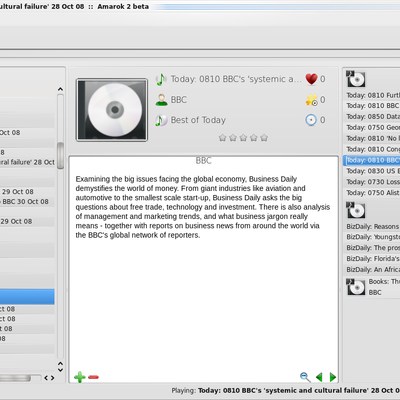Click the Best of Today album icon
The width and height of the screenshot is (400, 400).
pyautogui.click(x=161, y=120)
